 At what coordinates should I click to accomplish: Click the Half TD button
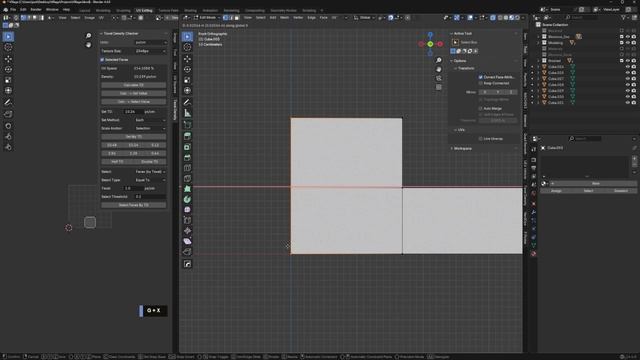tap(117, 162)
